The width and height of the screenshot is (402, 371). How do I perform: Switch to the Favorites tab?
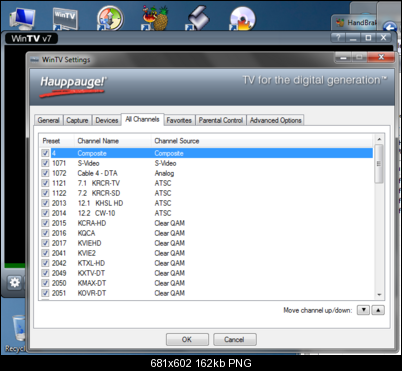coord(179,120)
